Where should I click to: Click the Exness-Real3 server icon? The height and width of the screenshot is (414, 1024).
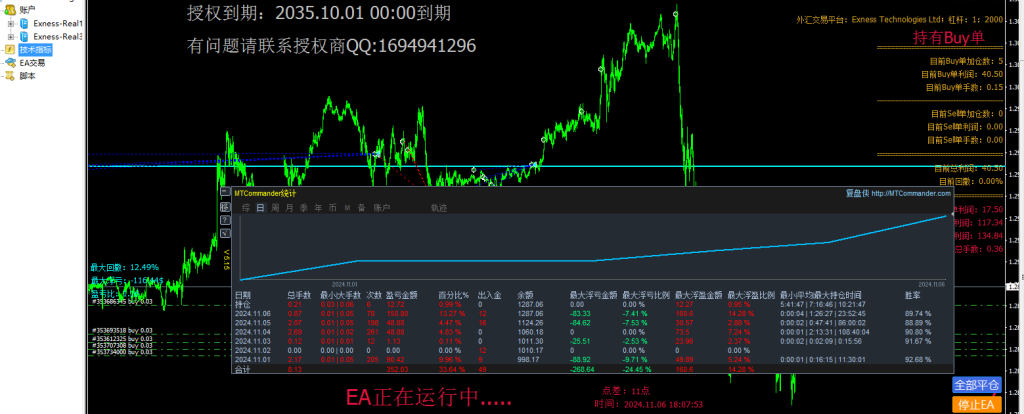point(23,37)
